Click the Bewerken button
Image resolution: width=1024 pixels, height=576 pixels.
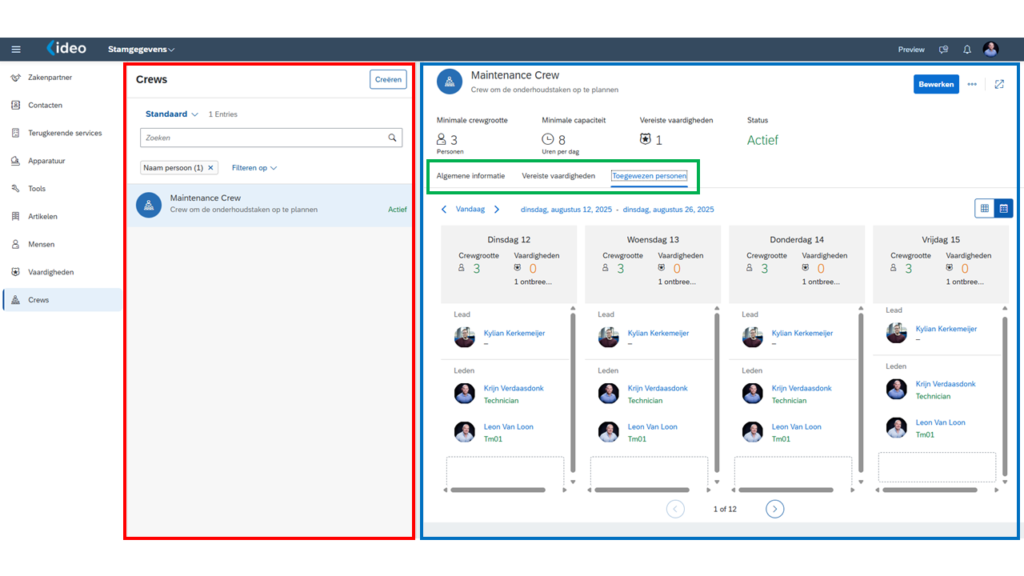(936, 85)
